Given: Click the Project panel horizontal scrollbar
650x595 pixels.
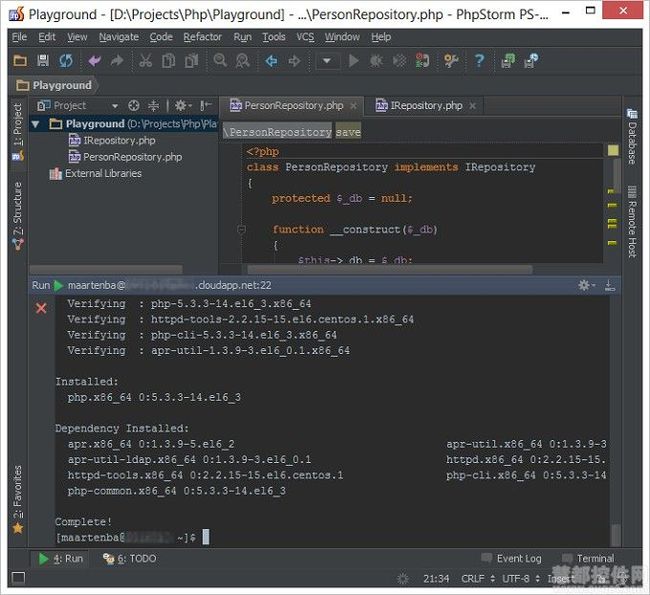Looking at the screenshot, I should [106, 270].
